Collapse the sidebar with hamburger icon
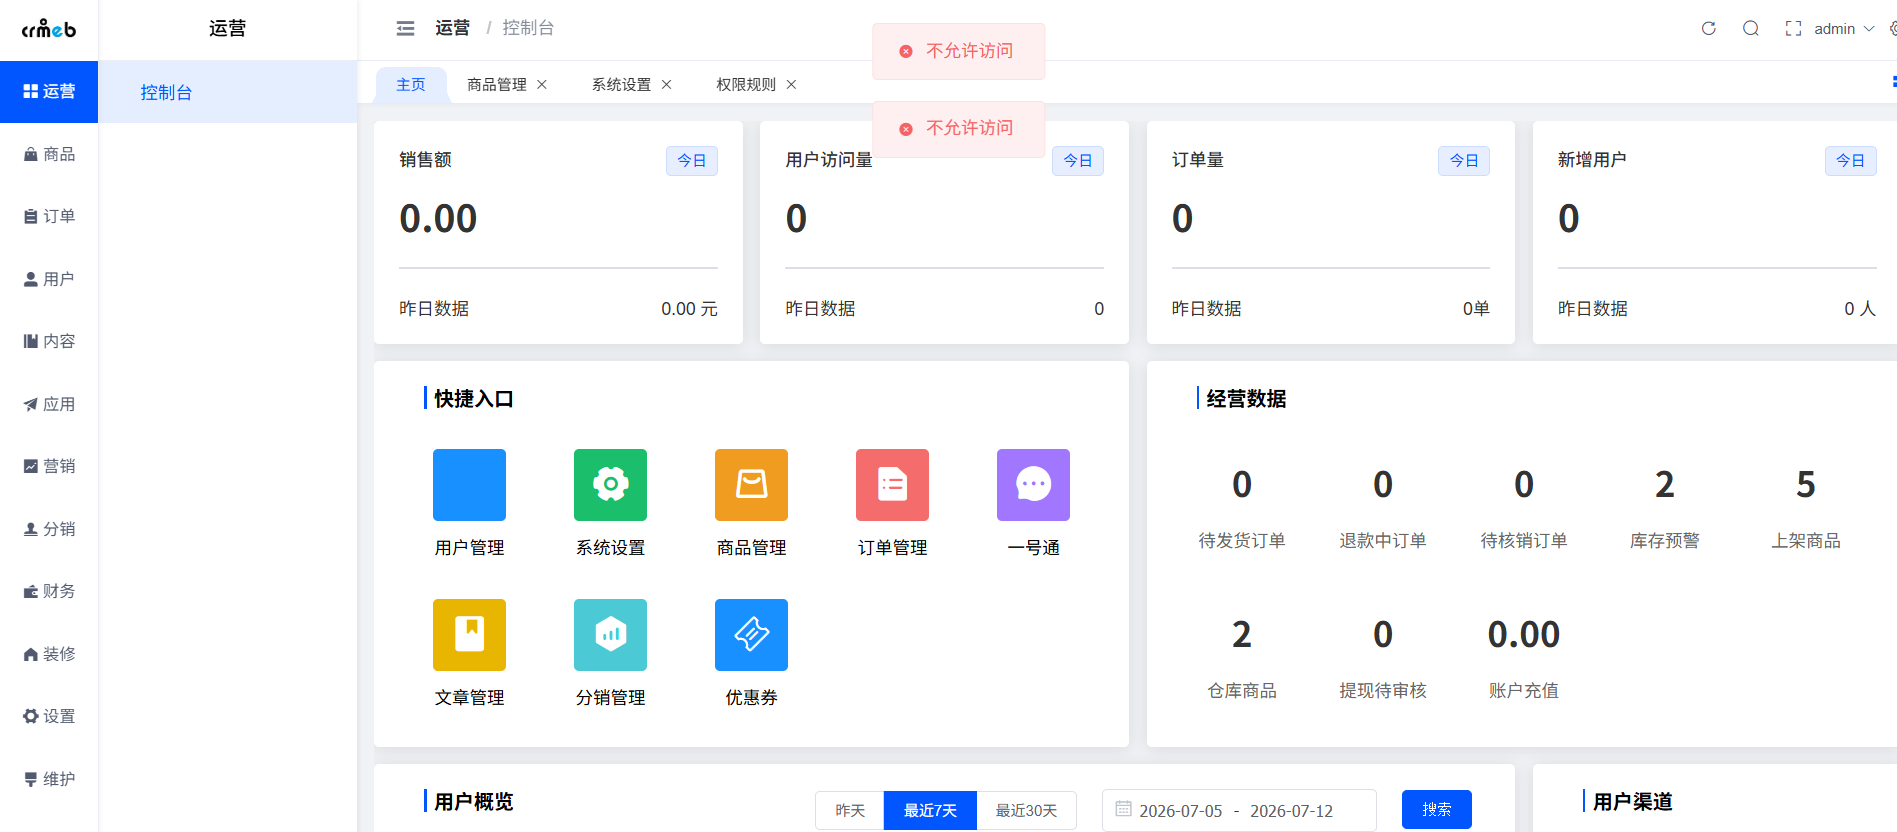 405,28
